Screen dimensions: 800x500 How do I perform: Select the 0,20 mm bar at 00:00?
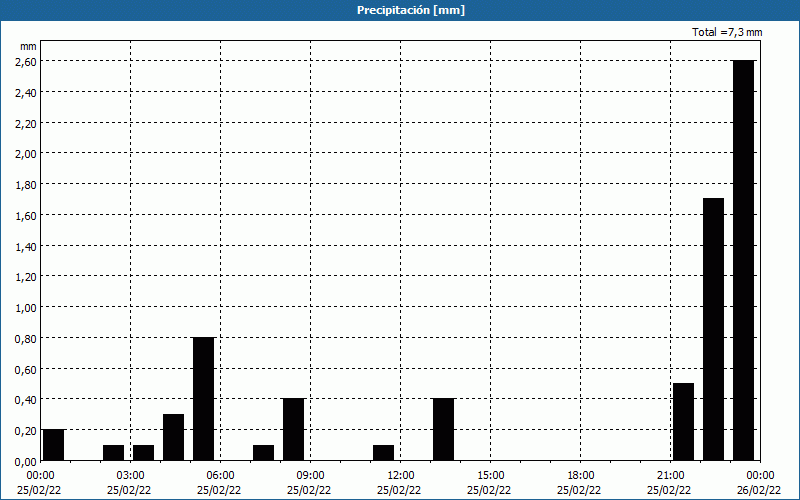(54, 445)
